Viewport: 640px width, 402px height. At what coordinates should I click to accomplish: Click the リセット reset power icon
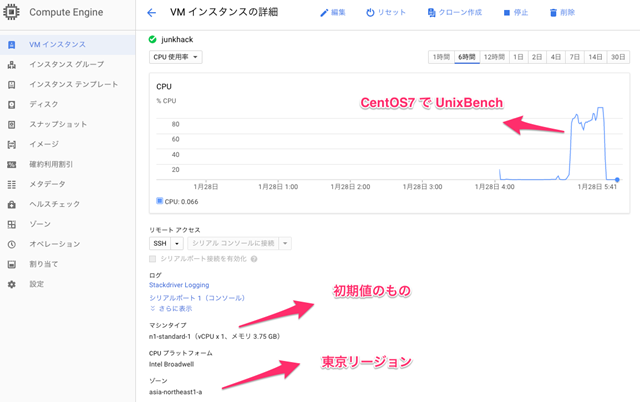pyautogui.click(x=370, y=13)
